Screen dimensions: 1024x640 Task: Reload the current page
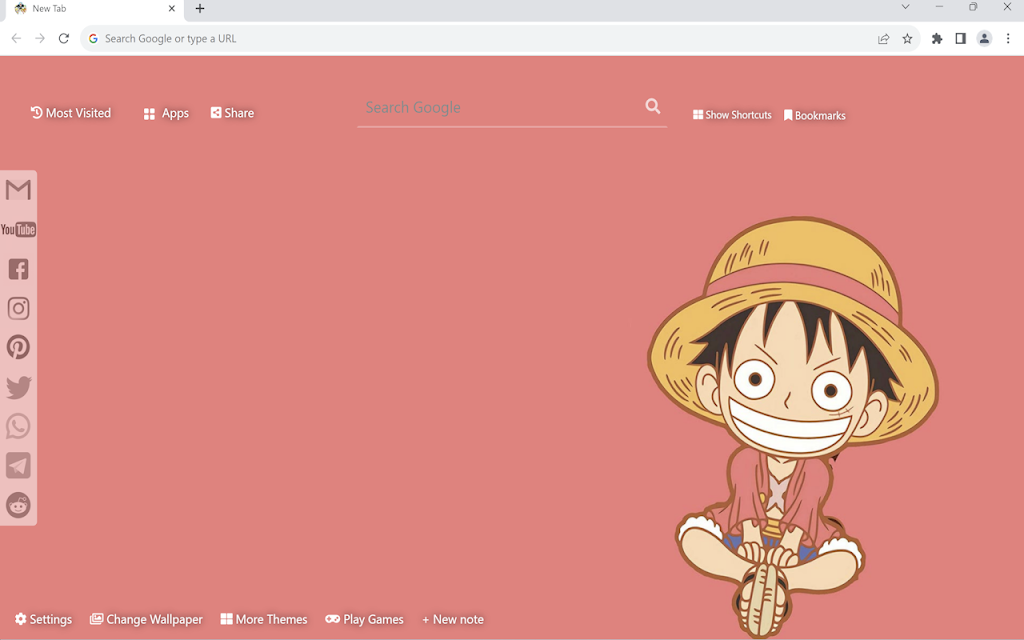click(x=63, y=39)
